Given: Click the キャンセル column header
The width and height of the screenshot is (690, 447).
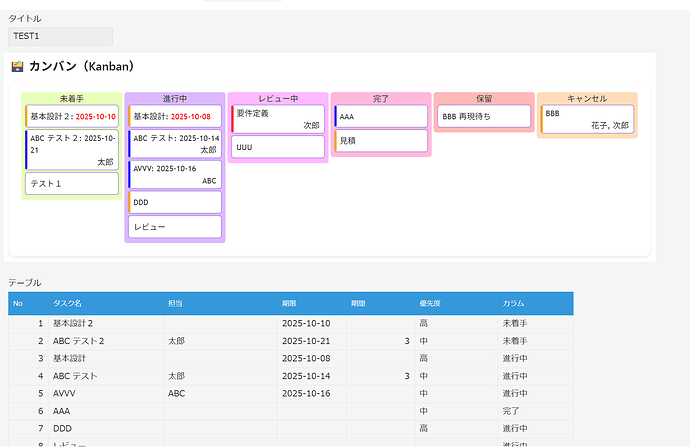Looking at the screenshot, I should tap(587, 99).
